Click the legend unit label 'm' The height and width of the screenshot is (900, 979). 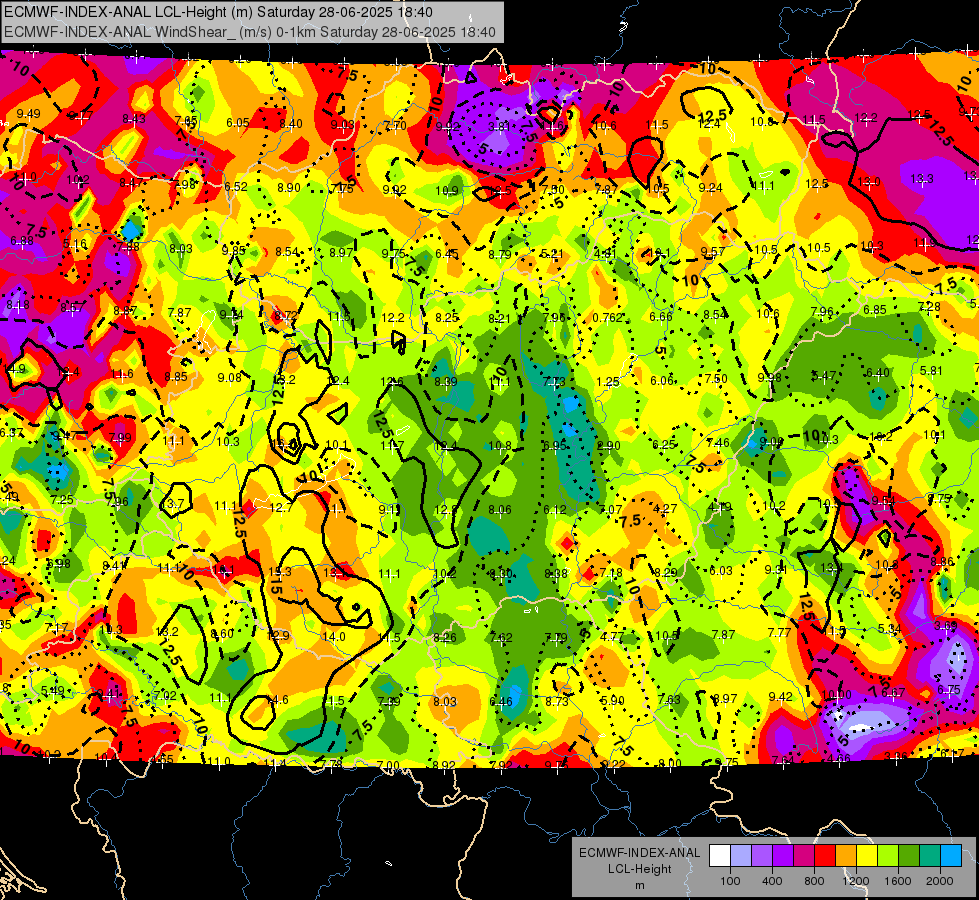click(x=639, y=886)
